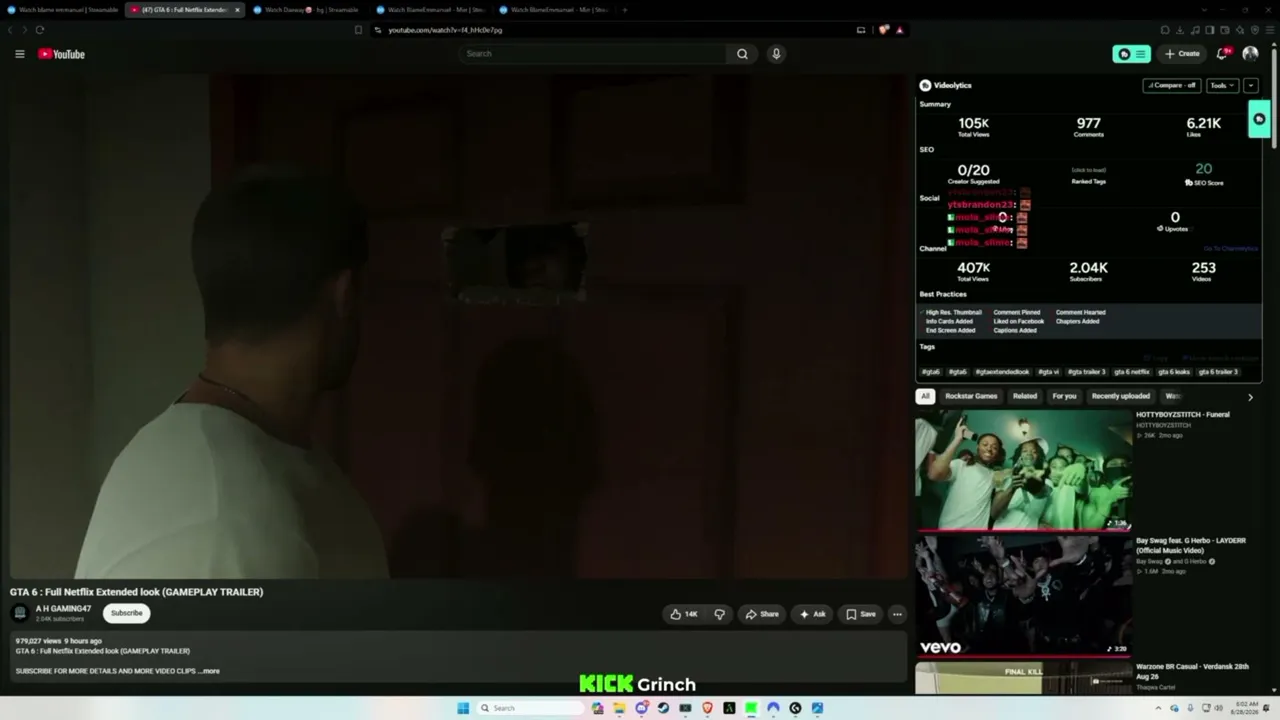1280x720 pixels.
Task: Open the teal Videolytics side tab
Action: pos(1259,119)
